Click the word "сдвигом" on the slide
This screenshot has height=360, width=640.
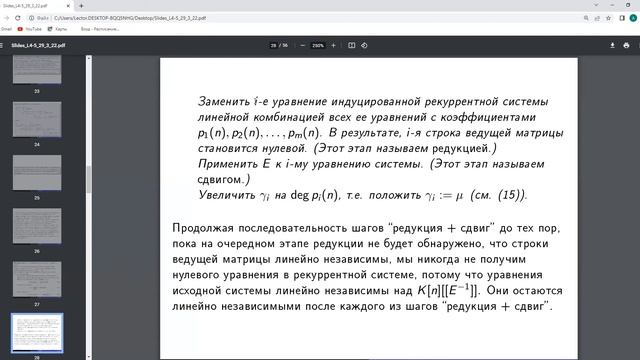(x=220, y=180)
